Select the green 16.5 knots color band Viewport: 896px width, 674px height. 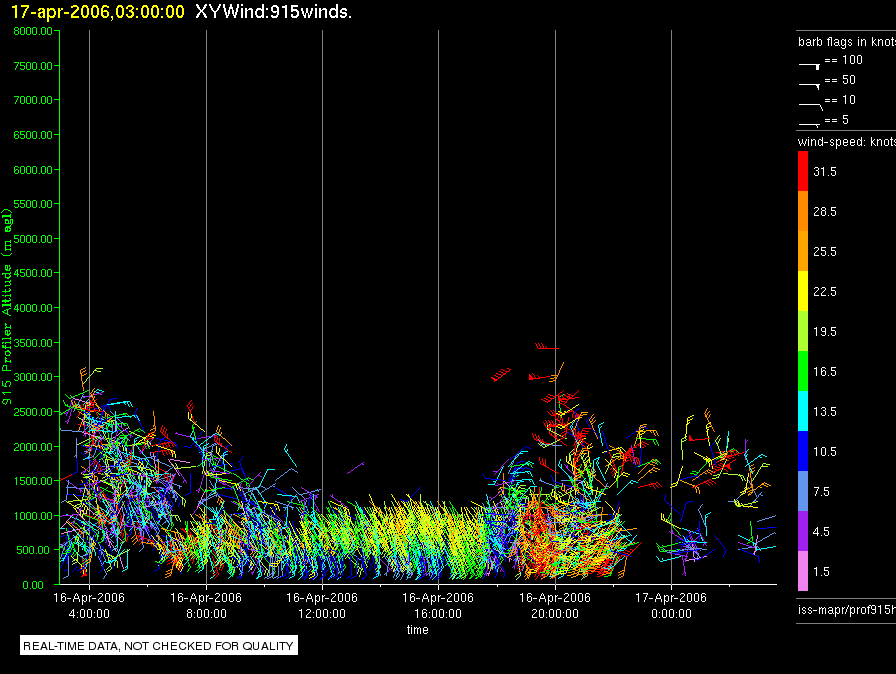point(803,371)
